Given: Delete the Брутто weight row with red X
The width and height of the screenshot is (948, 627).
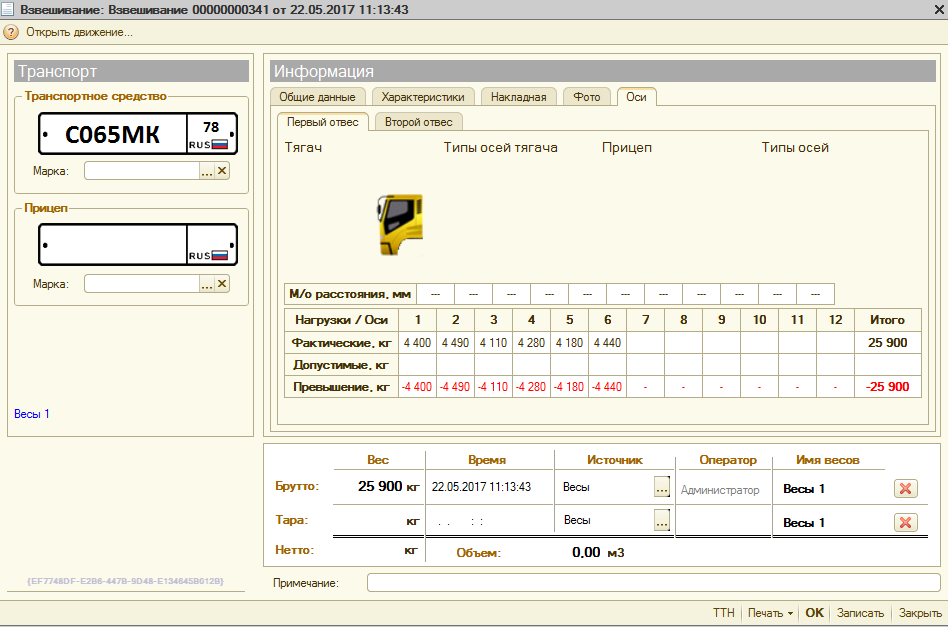Looking at the screenshot, I should 904,488.
